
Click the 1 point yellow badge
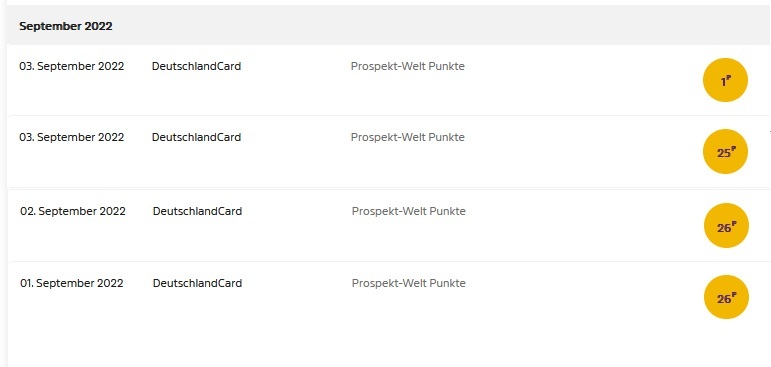point(725,80)
